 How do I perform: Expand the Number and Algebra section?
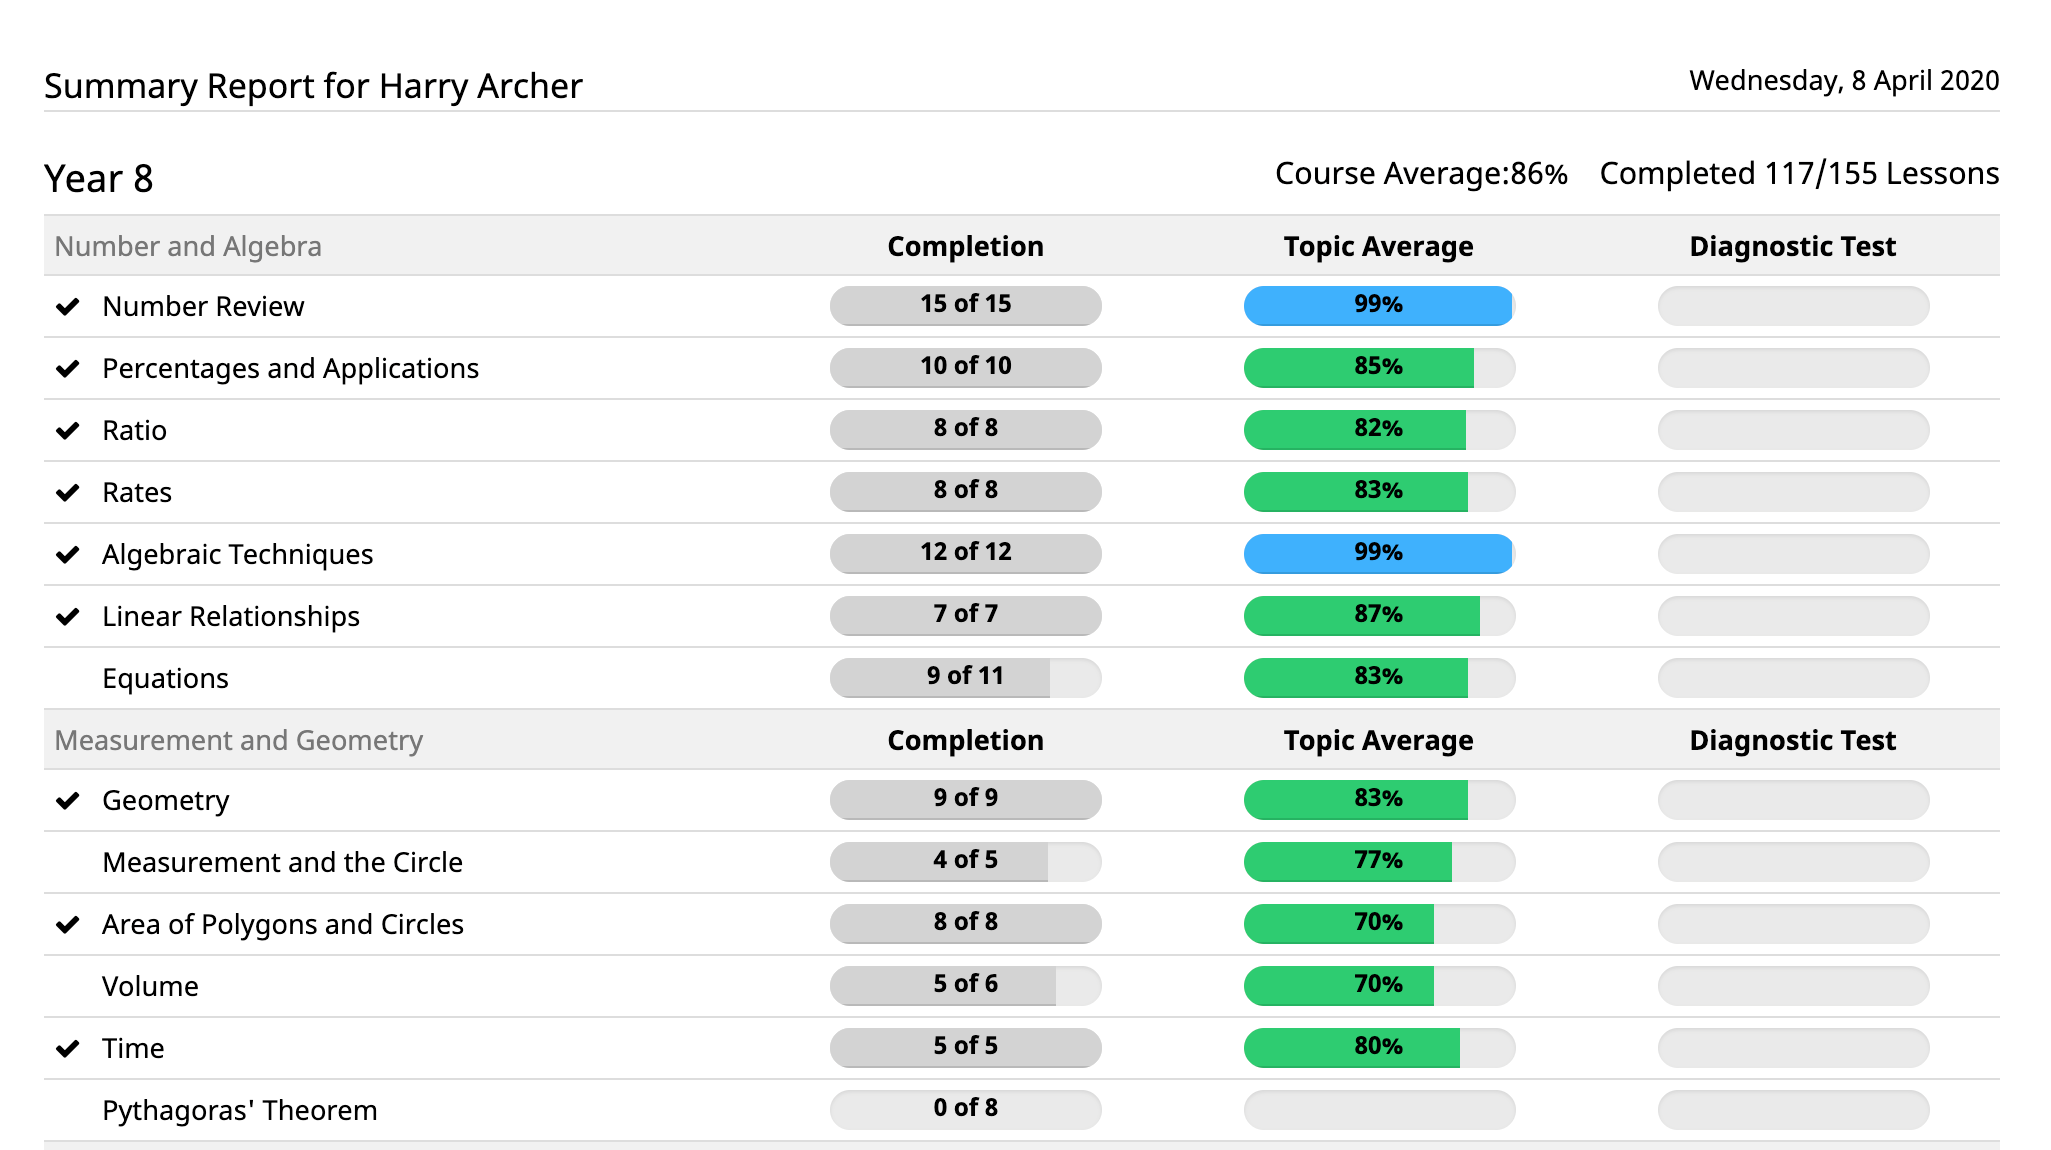tap(189, 245)
